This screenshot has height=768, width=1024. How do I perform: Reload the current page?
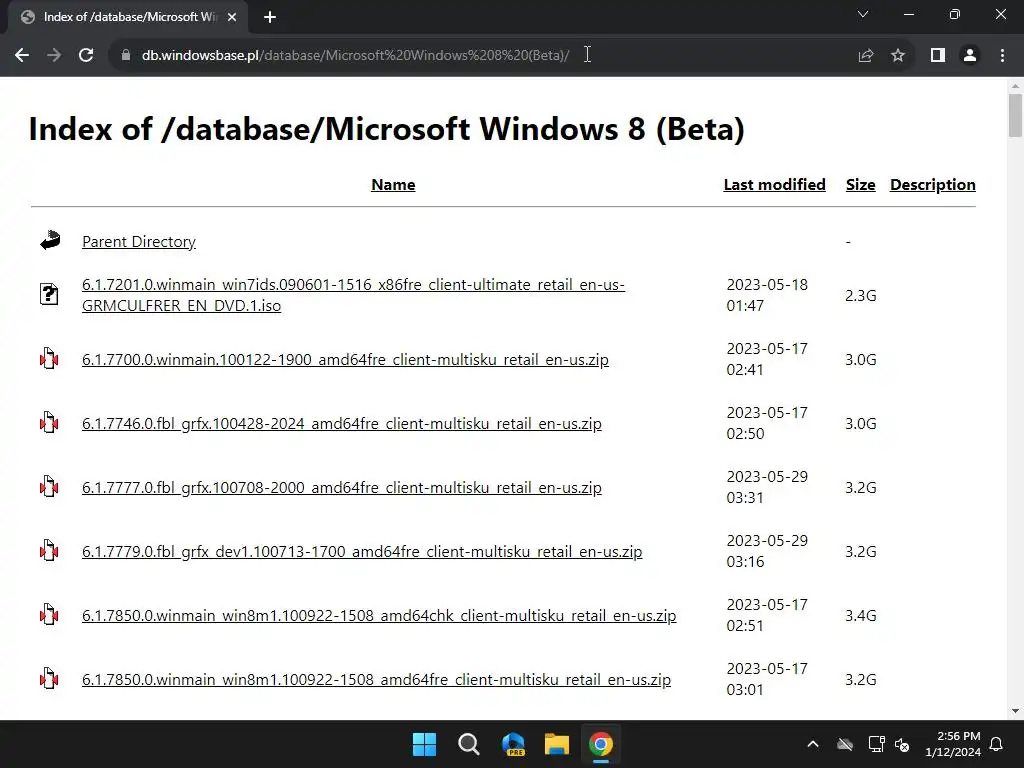(x=86, y=56)
